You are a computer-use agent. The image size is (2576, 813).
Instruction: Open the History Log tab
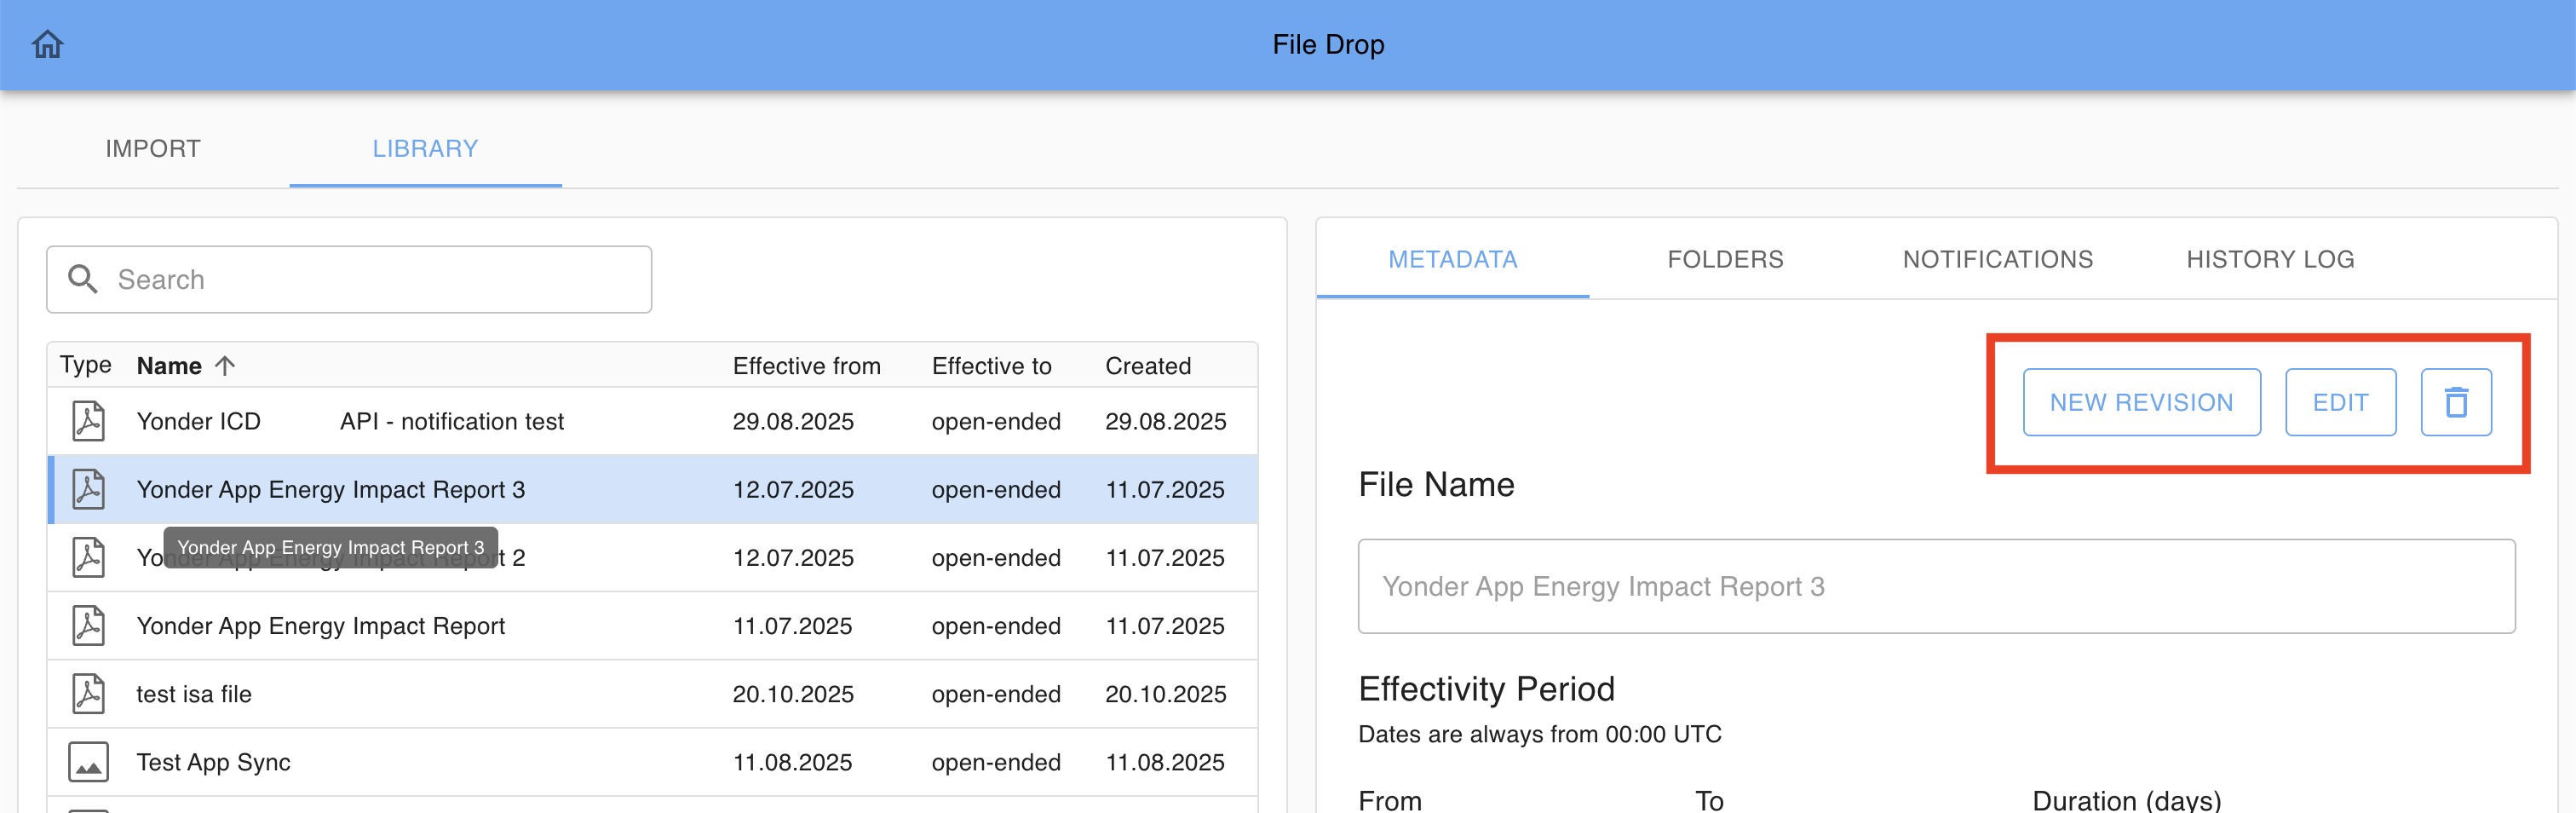pyautogui.click(x=2270, y=260)
